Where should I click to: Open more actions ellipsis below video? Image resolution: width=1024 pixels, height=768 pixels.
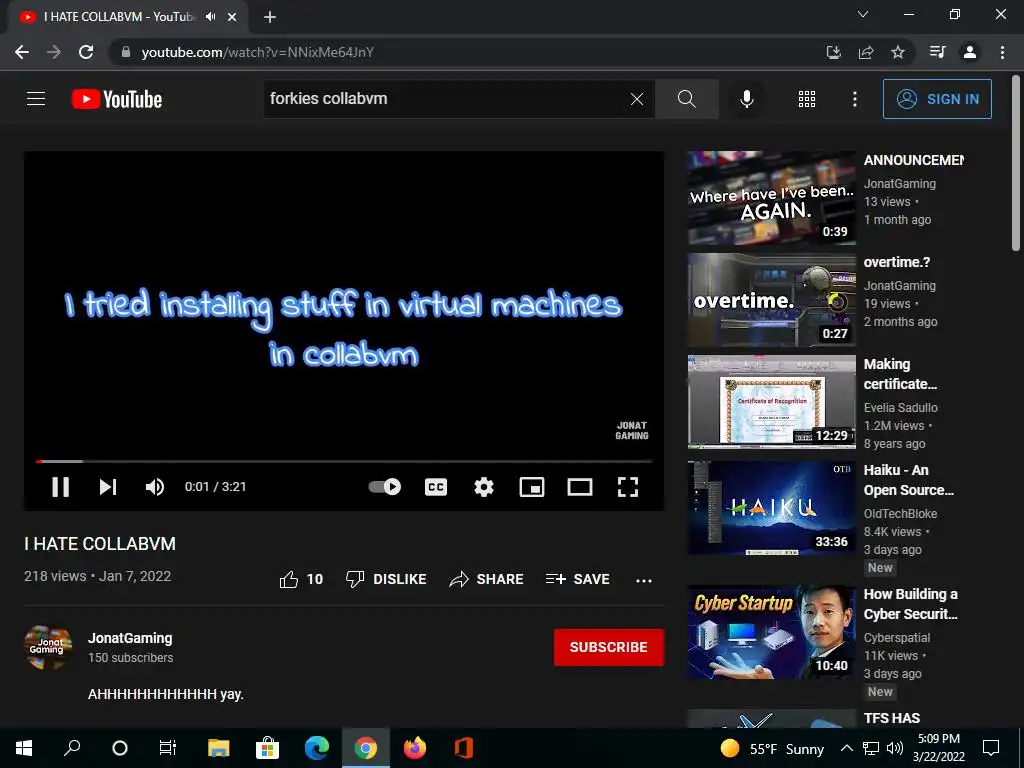tap(644, 580)
